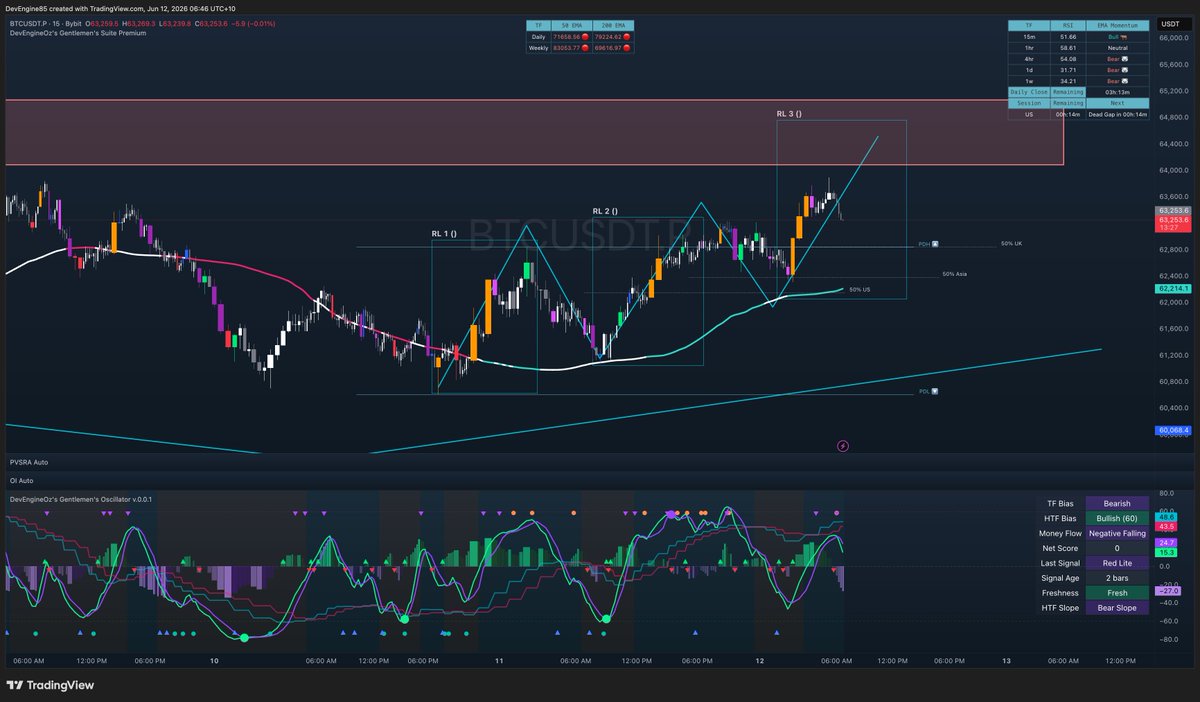Click the lightning bolt event marker on chart
1200x702 pixels.
click(x=842, y=446)
